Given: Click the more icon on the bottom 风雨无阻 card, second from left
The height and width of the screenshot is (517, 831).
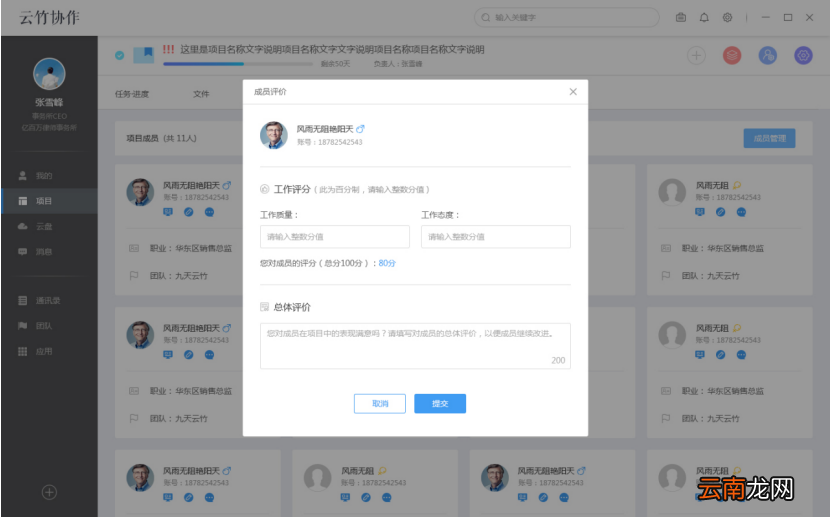Looking at the screenshot, I should 386,497.
